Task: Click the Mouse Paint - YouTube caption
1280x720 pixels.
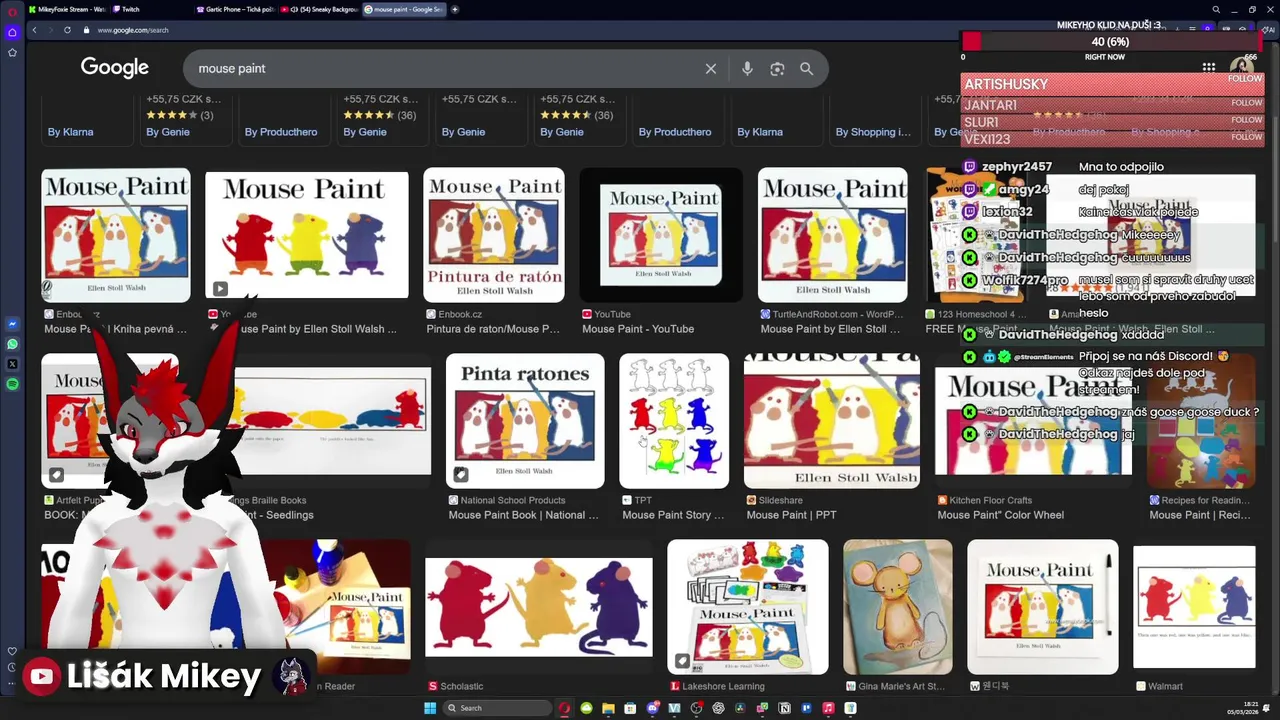Action: [x=638, y=329]
